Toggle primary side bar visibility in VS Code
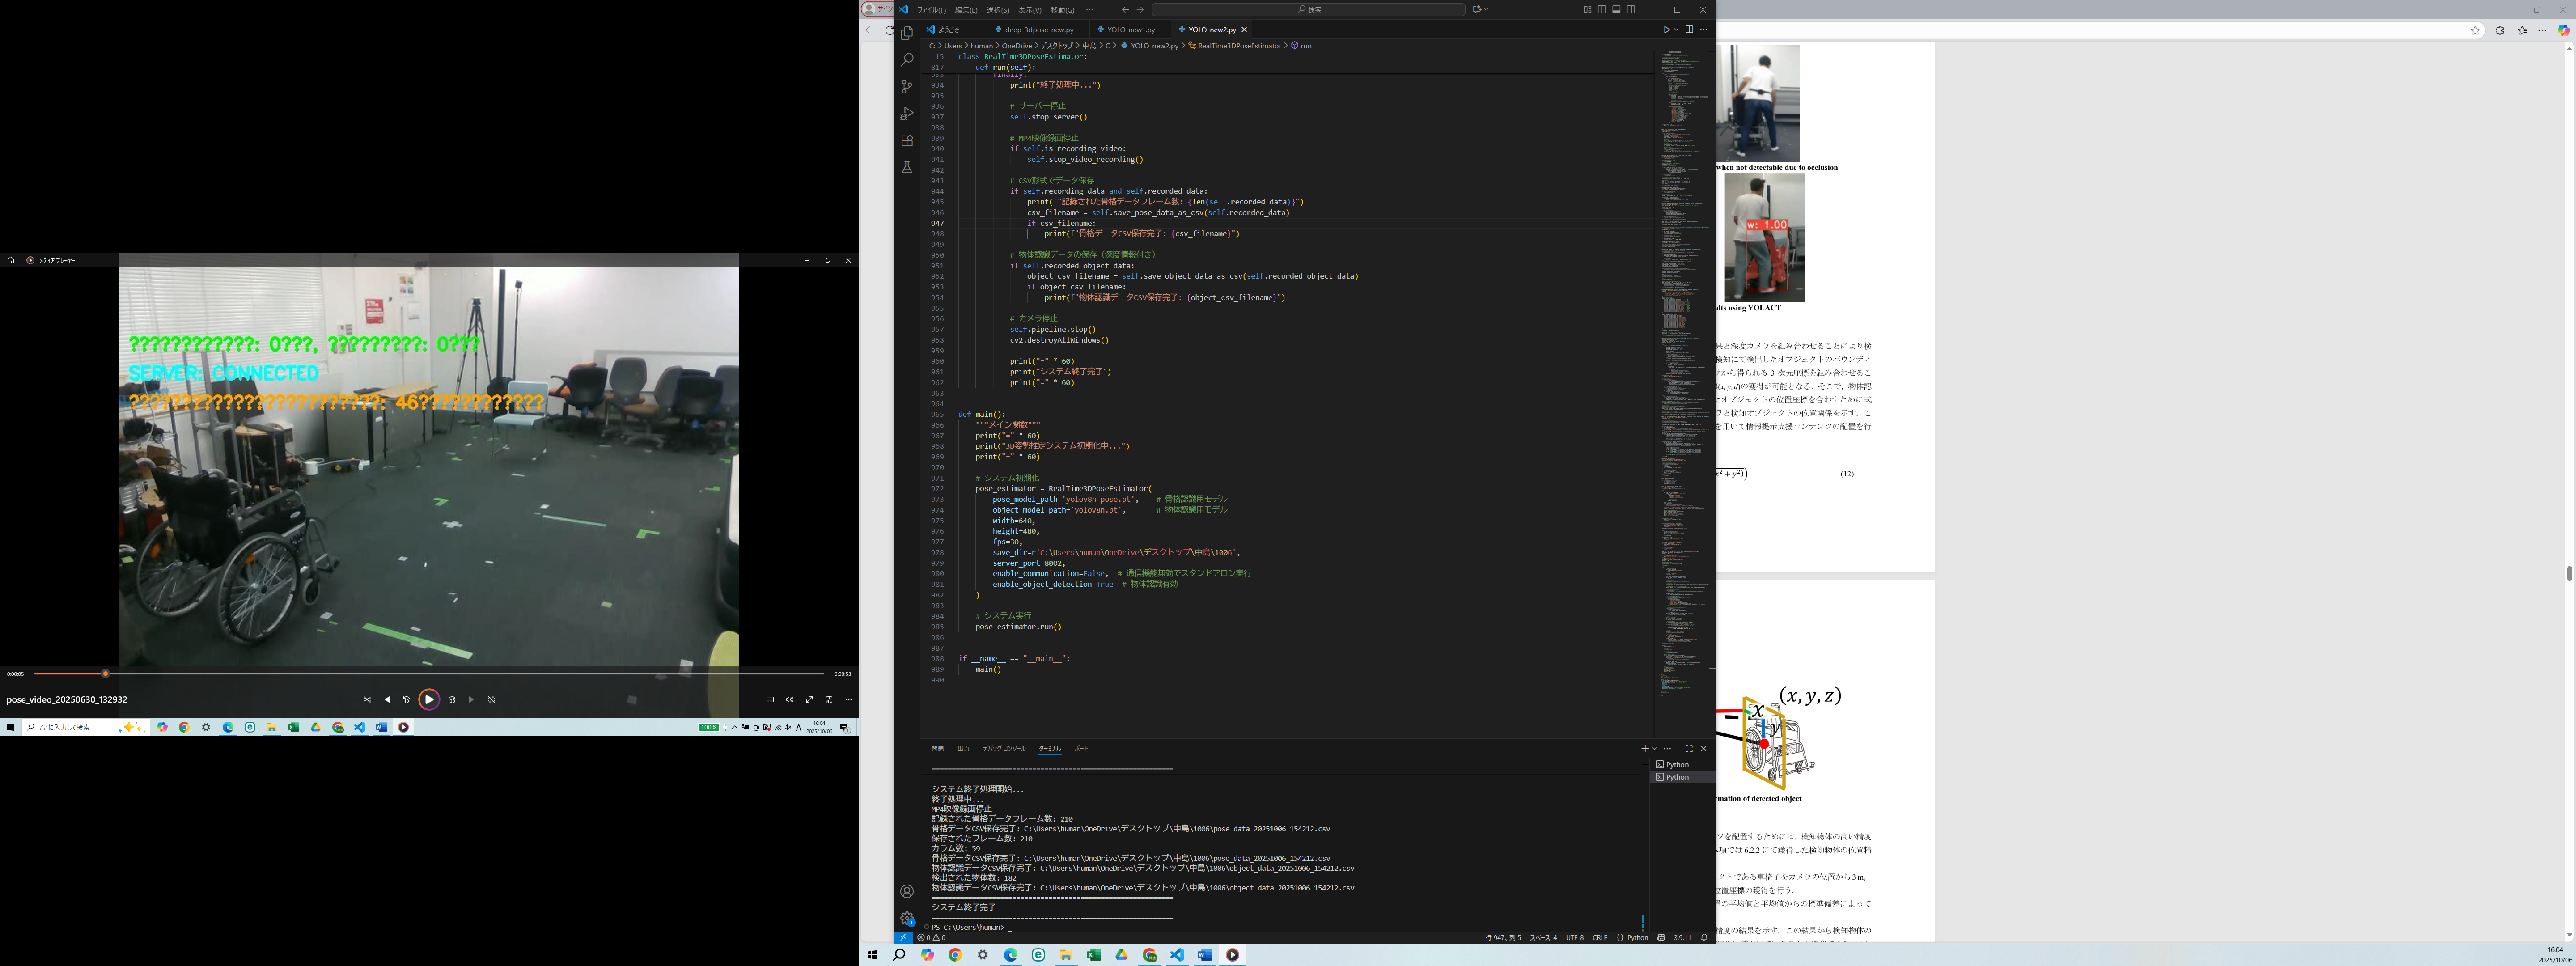 click(1602, 10)
